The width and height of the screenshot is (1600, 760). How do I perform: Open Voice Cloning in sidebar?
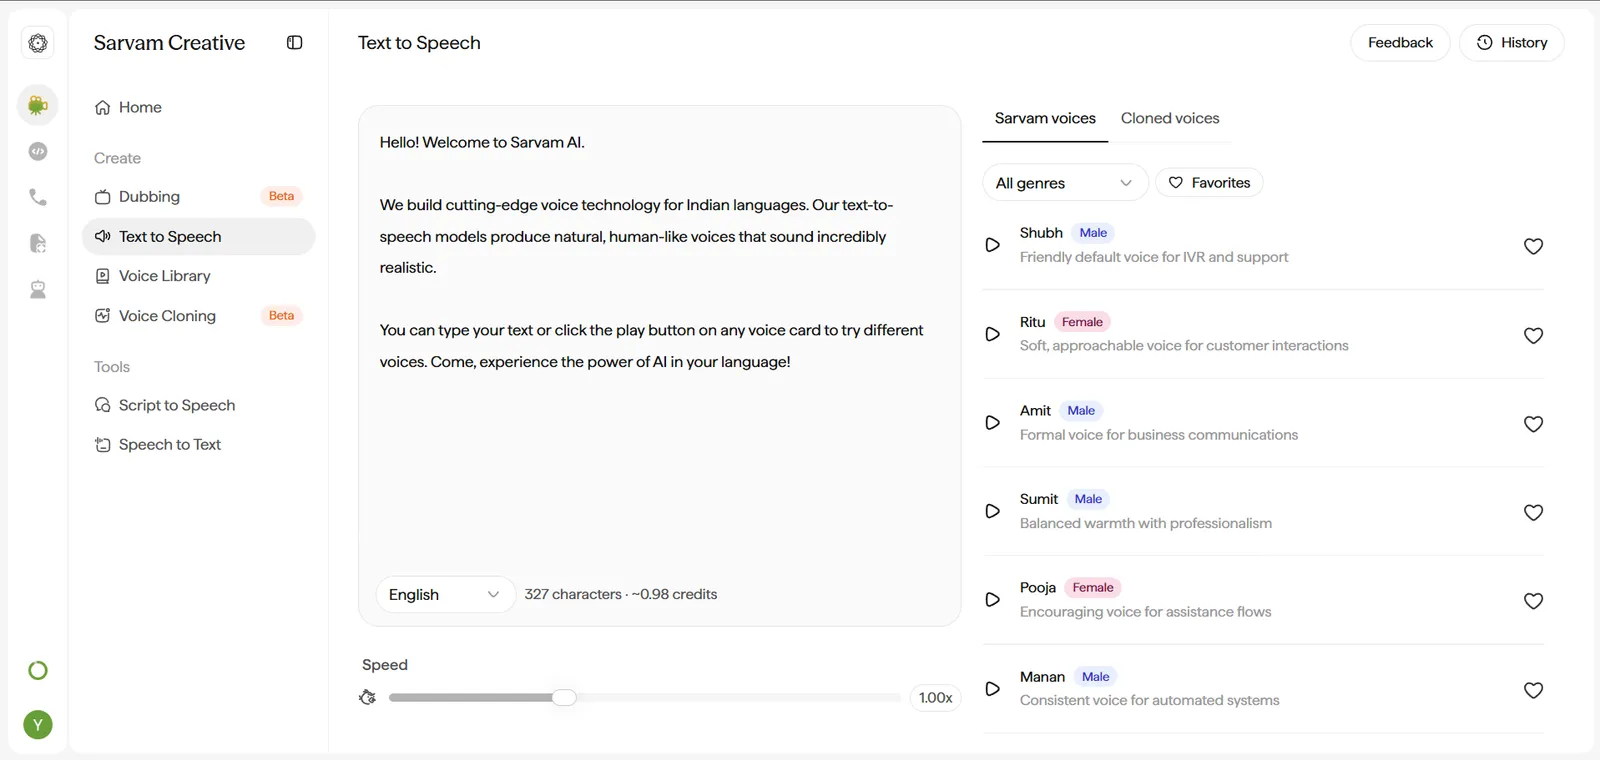198,316
